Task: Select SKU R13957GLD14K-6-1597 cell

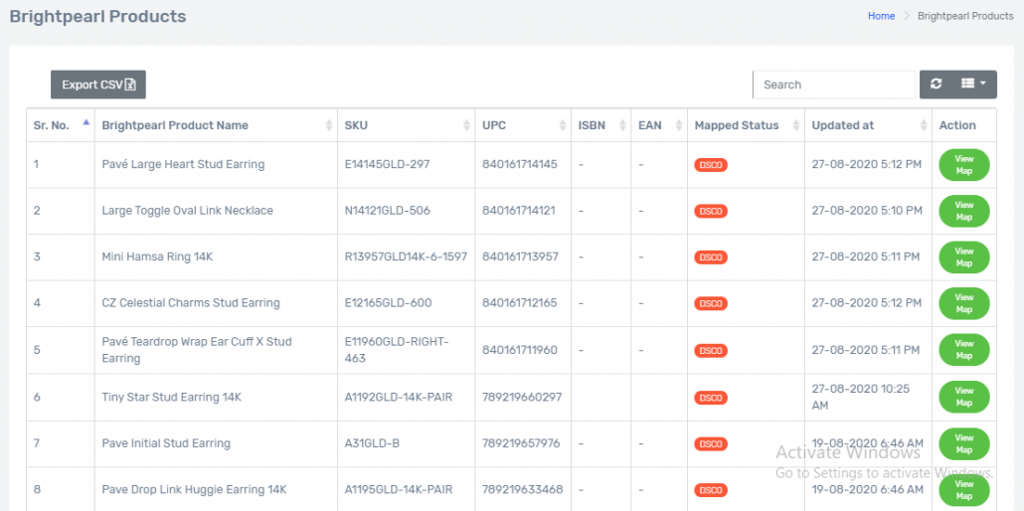Action: (x=406, y=257)
